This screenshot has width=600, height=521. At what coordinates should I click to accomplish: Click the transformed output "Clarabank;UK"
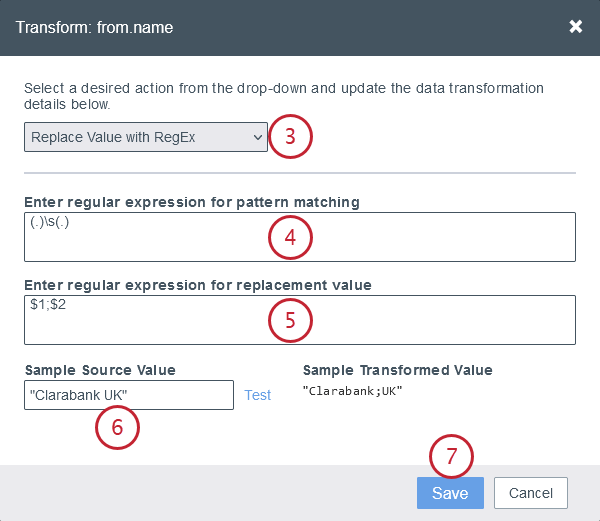(x=351, y=392)
